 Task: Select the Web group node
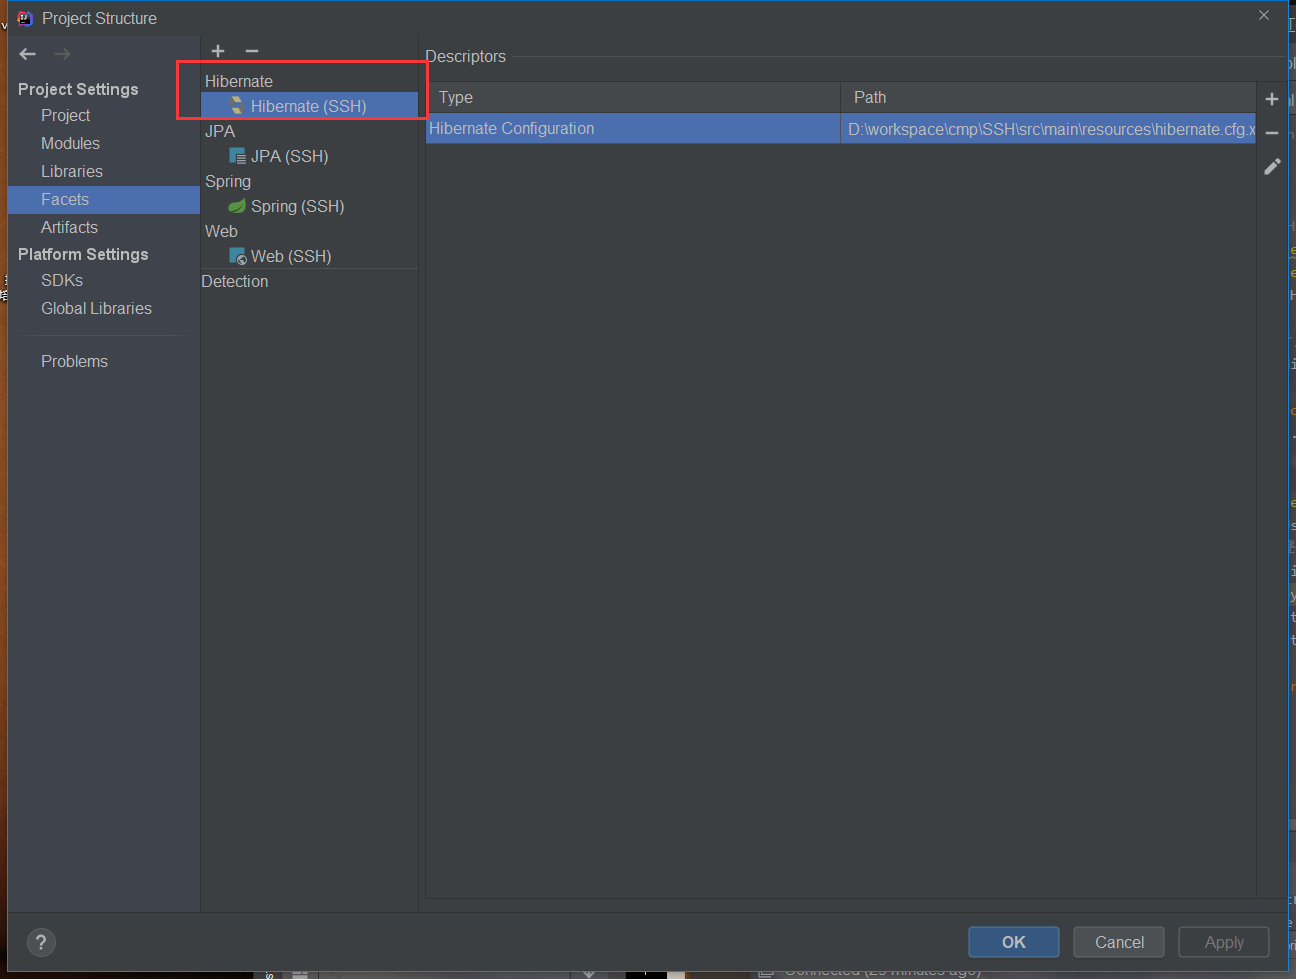pos(221,231)
